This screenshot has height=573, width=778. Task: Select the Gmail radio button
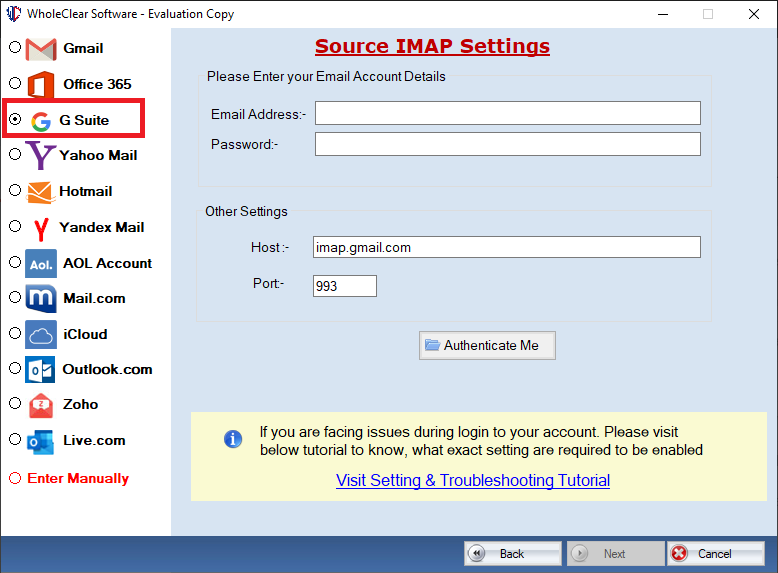[15, 47]
